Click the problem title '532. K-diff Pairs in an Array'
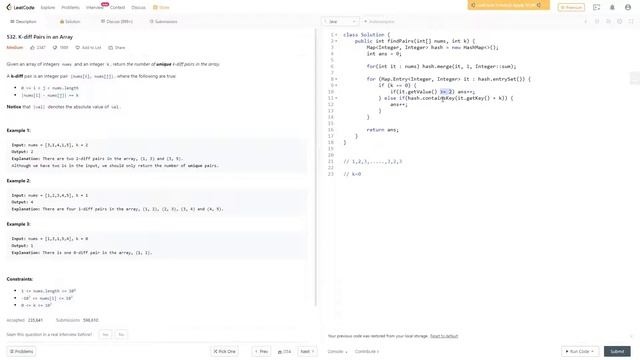 click(40, 37)
